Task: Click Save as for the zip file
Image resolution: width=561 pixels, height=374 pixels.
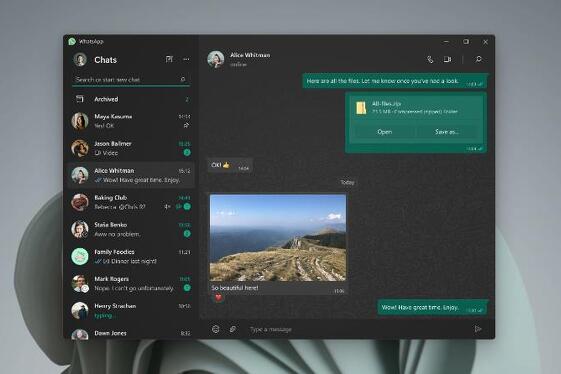Action: pos(447,132)
